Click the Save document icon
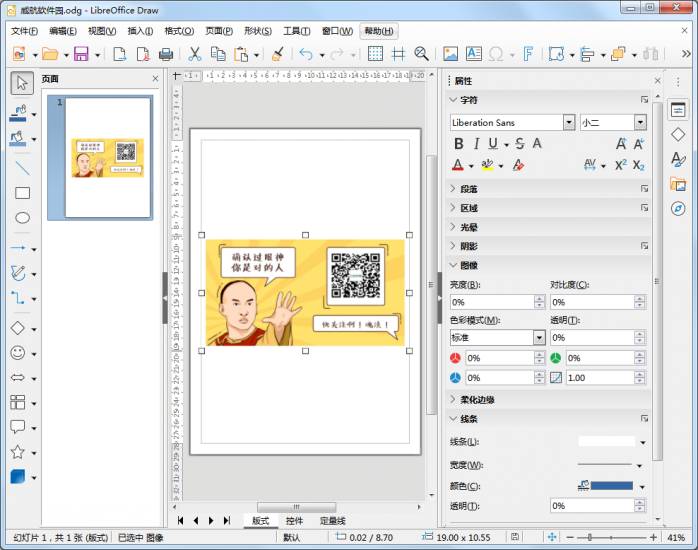The image size is (698, 550). pos(81,54)
